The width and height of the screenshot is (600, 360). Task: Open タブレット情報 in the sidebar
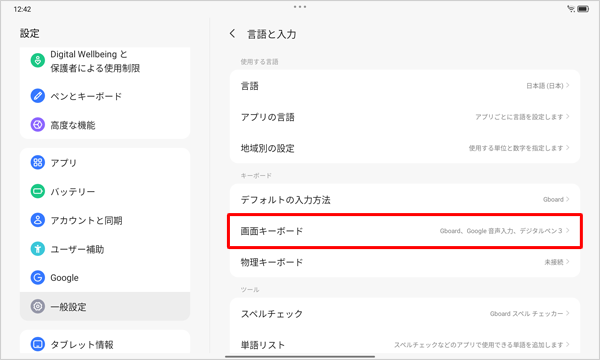[105, 342]
